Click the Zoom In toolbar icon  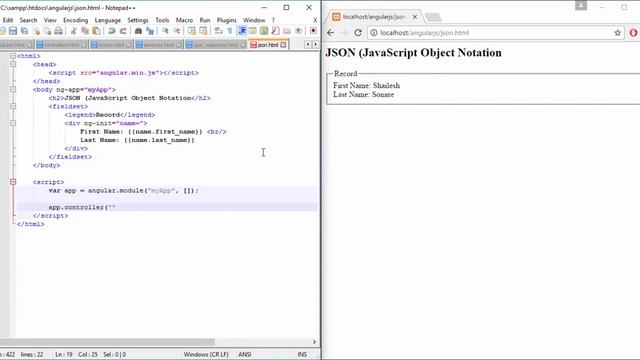point(165,31)
